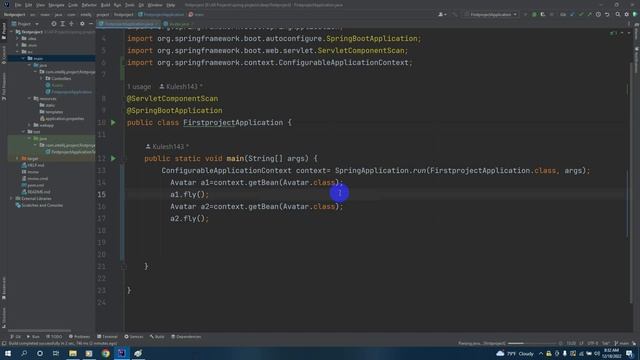Click IntelliJ IDEA icon in the taskbar

(x=122, y=353)
